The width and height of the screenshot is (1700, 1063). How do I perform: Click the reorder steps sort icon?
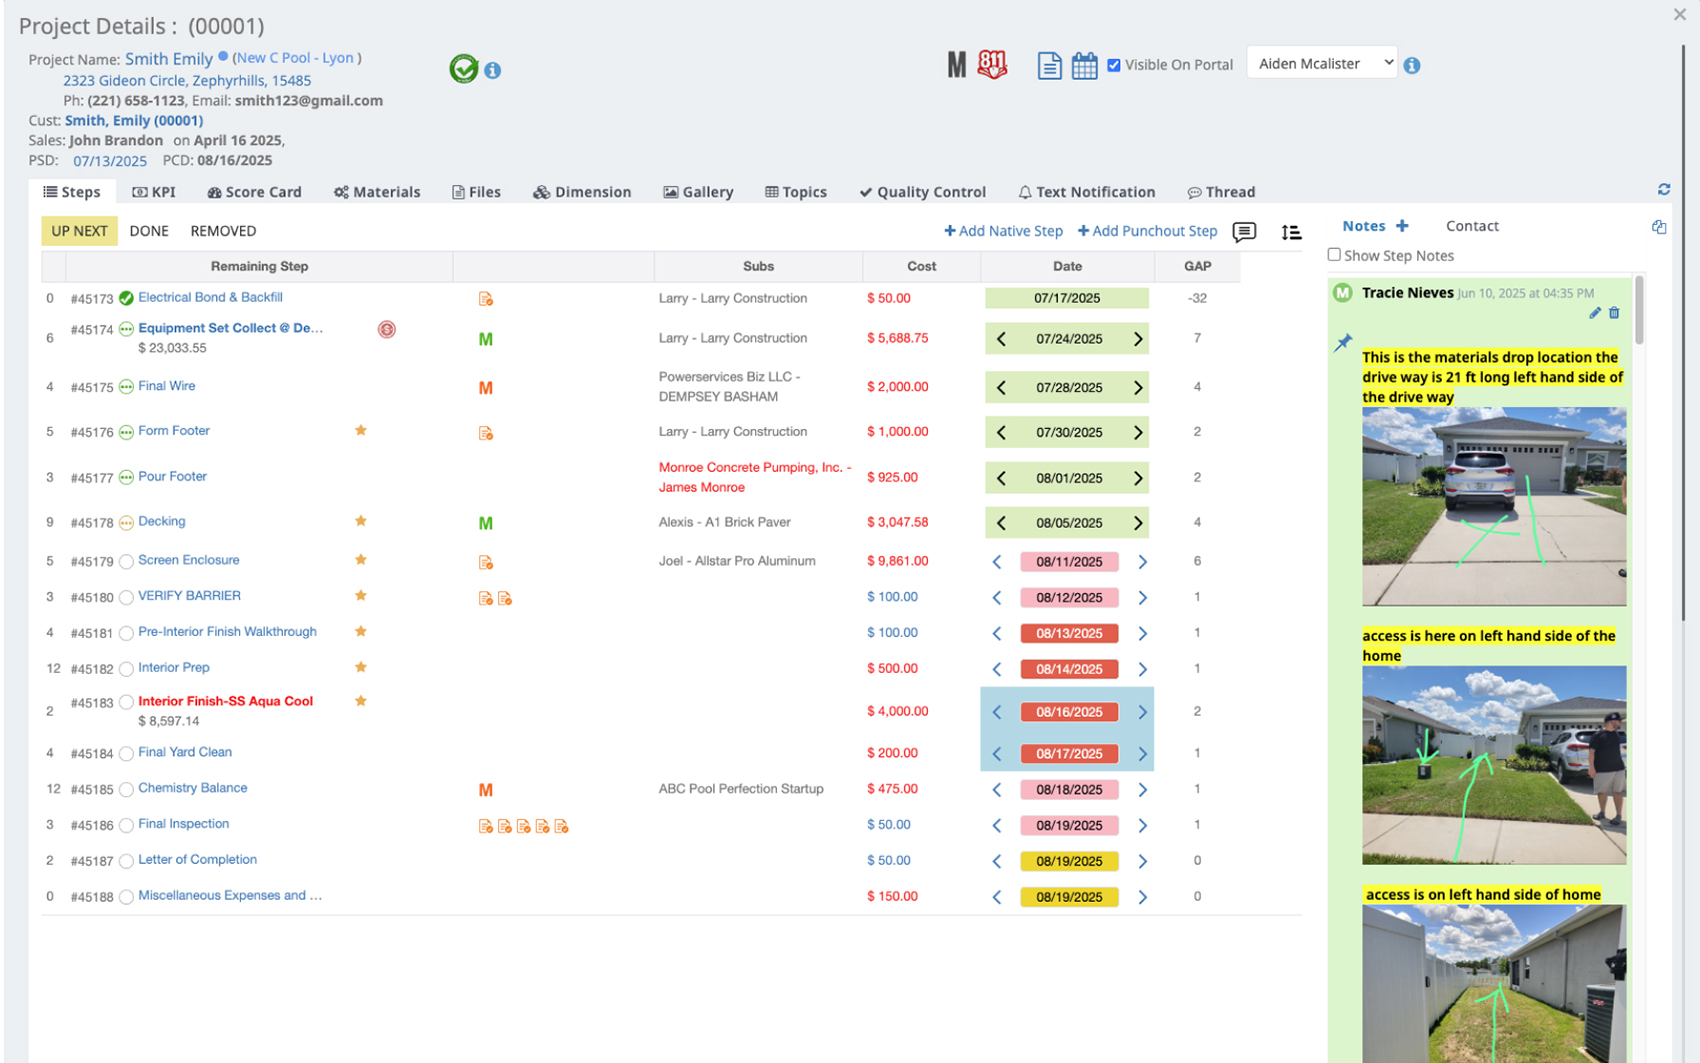(x=1291, y=232)
